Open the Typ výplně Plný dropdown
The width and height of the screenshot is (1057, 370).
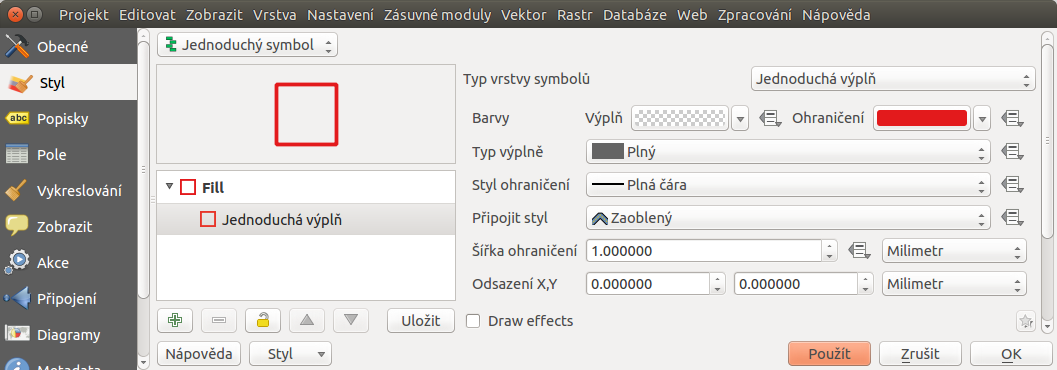coord(788,152)
